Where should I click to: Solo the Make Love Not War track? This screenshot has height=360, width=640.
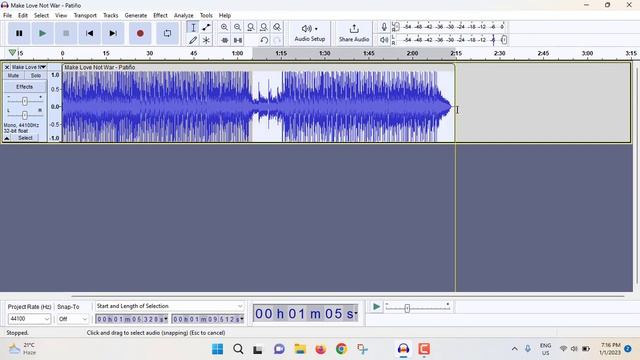36,76
